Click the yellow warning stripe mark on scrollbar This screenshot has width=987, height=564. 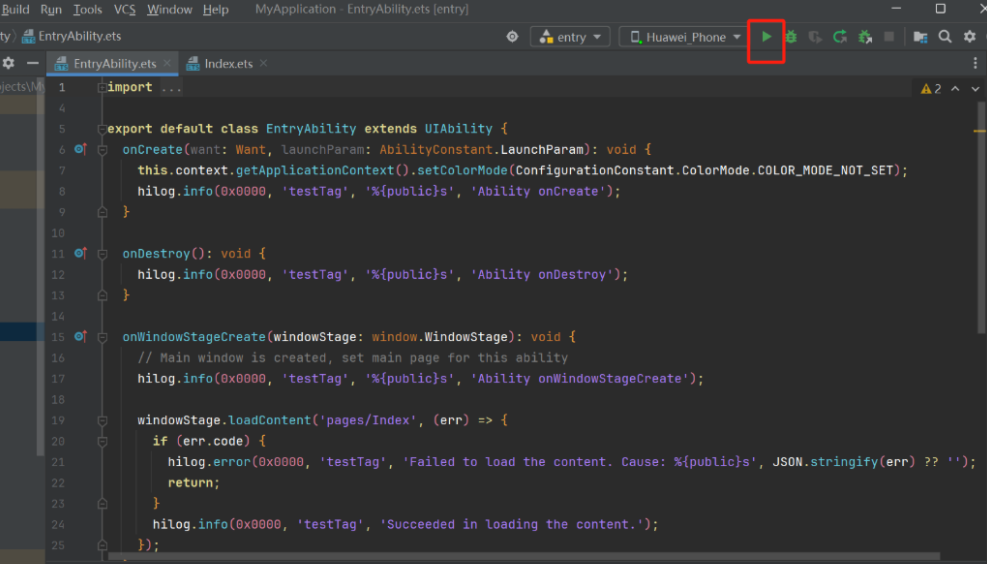pos(979,131)
